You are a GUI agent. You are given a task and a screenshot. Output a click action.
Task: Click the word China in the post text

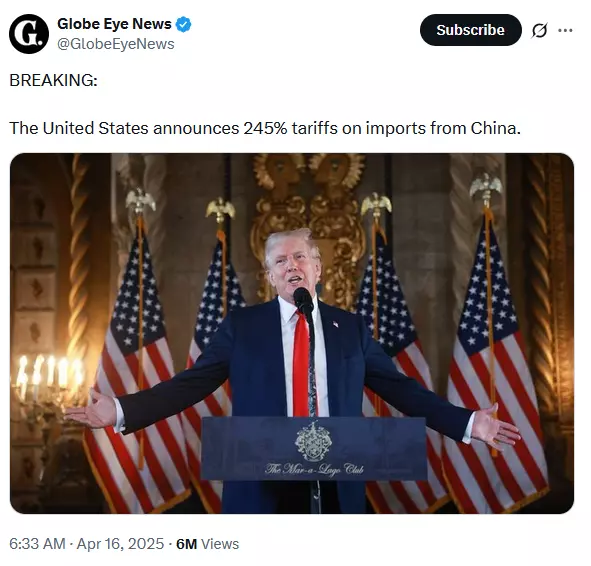(x=495, y=128)
